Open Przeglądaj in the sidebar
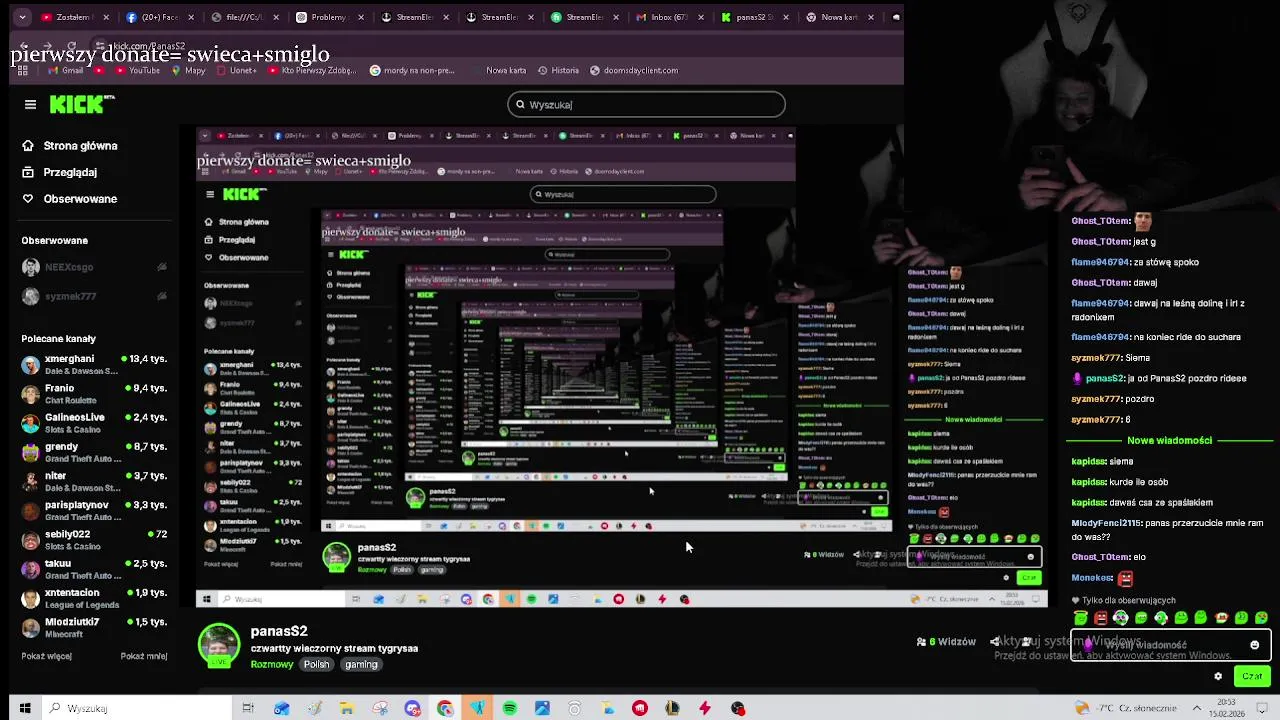The width and height of the screenshot is (1280, 720). tap(60, 172)
